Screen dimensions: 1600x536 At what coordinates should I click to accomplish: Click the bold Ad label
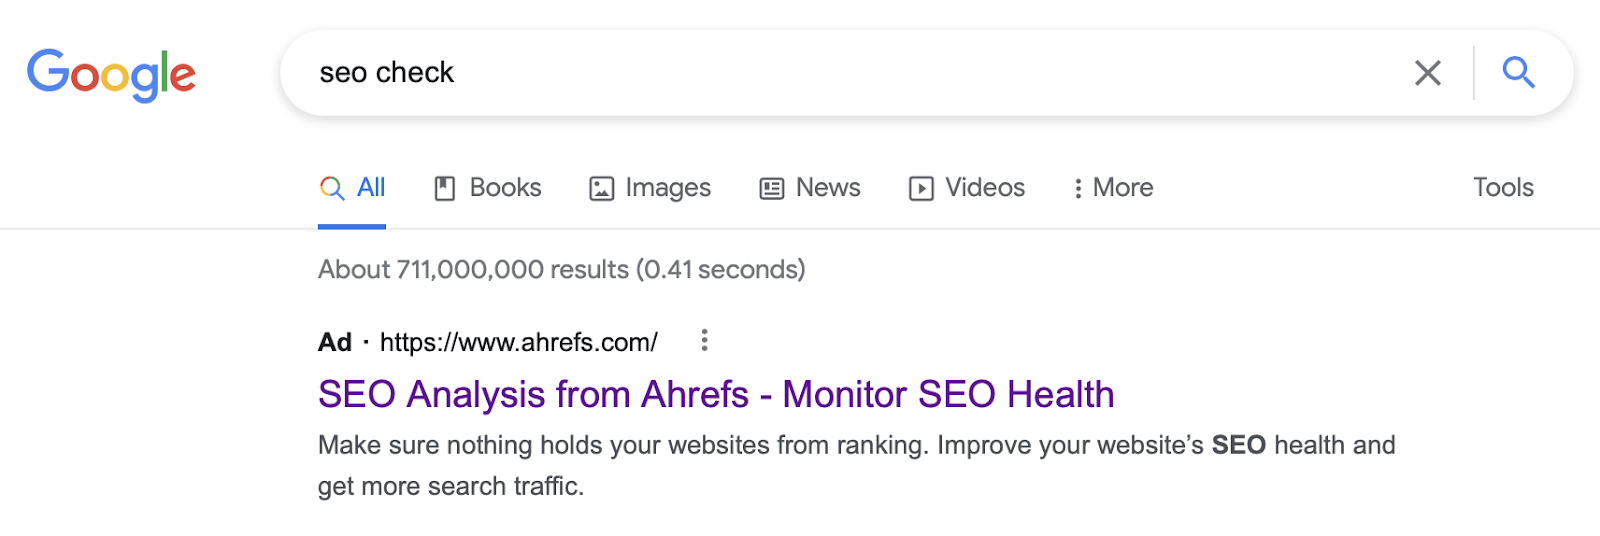click(x=335, y=343)
